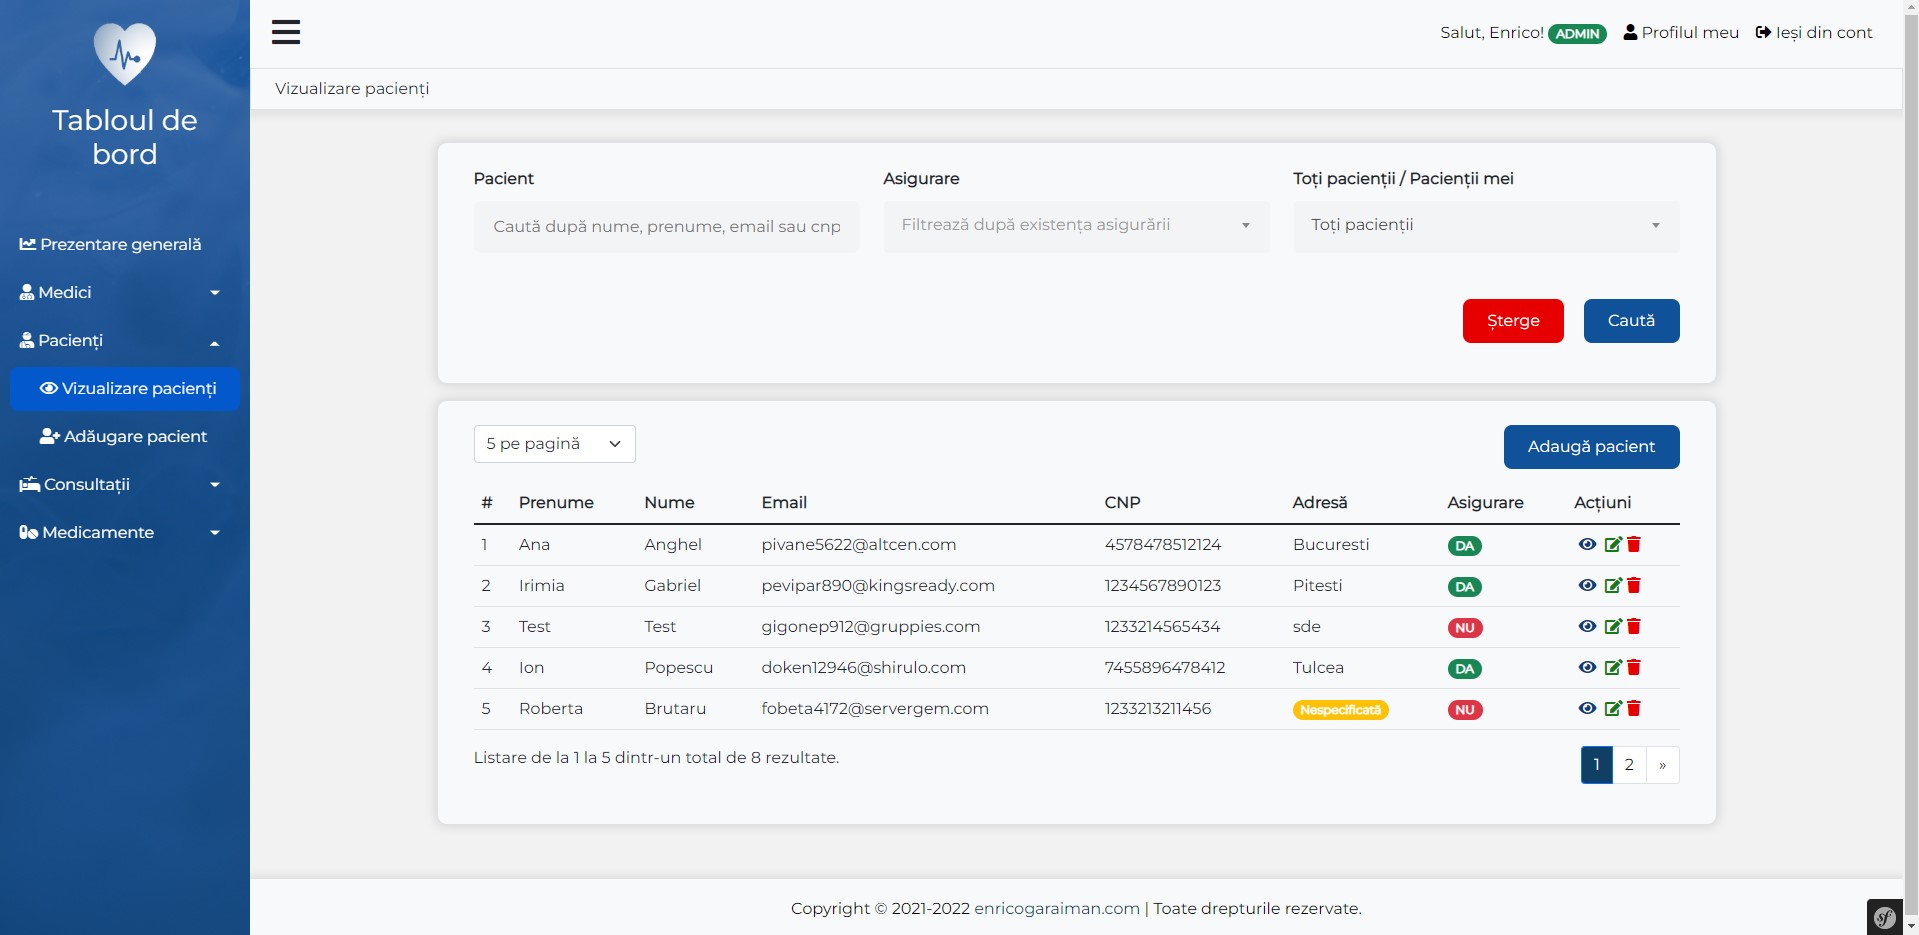Toggle the NU insurance badge for Test Test

[1465, 627]
